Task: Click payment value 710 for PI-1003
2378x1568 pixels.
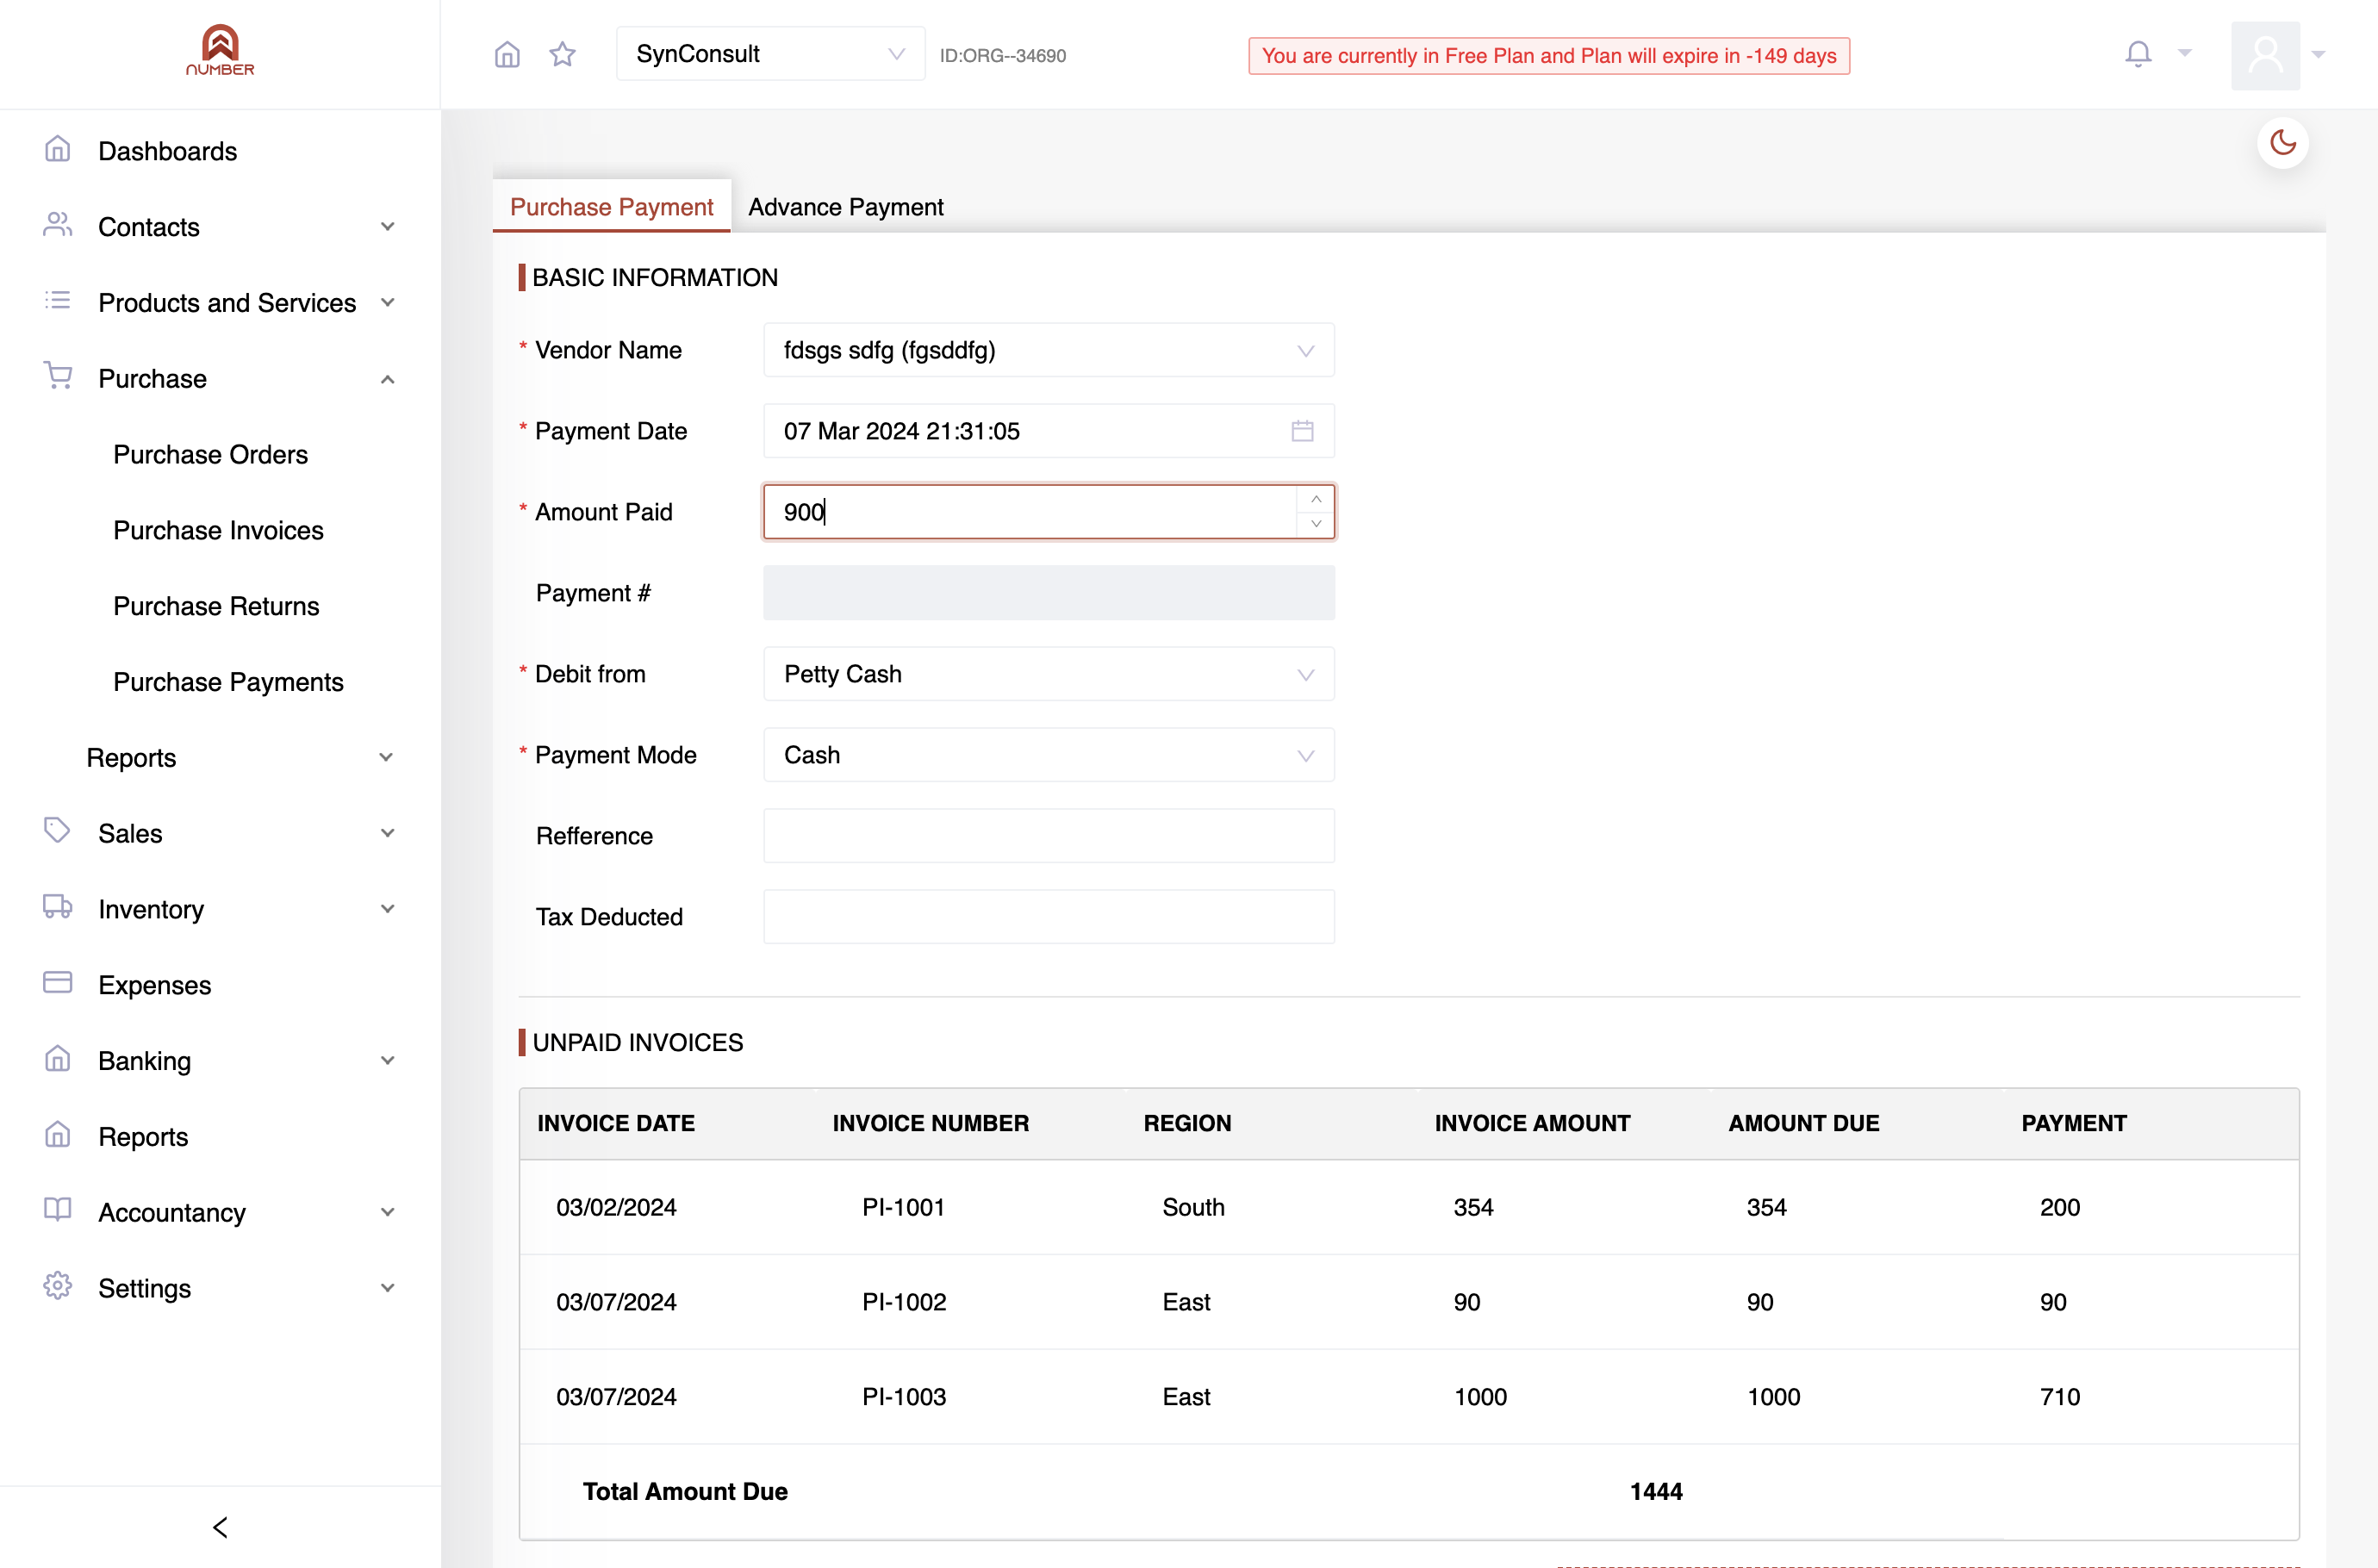Action: coord(2060,1397)
